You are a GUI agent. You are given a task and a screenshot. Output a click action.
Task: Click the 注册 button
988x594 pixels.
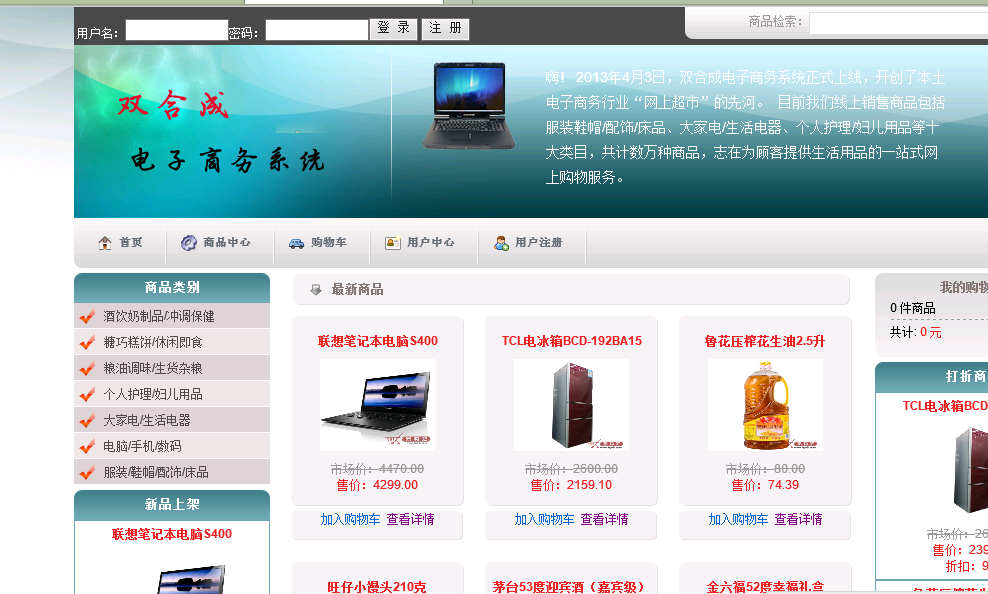coord(445,28)
